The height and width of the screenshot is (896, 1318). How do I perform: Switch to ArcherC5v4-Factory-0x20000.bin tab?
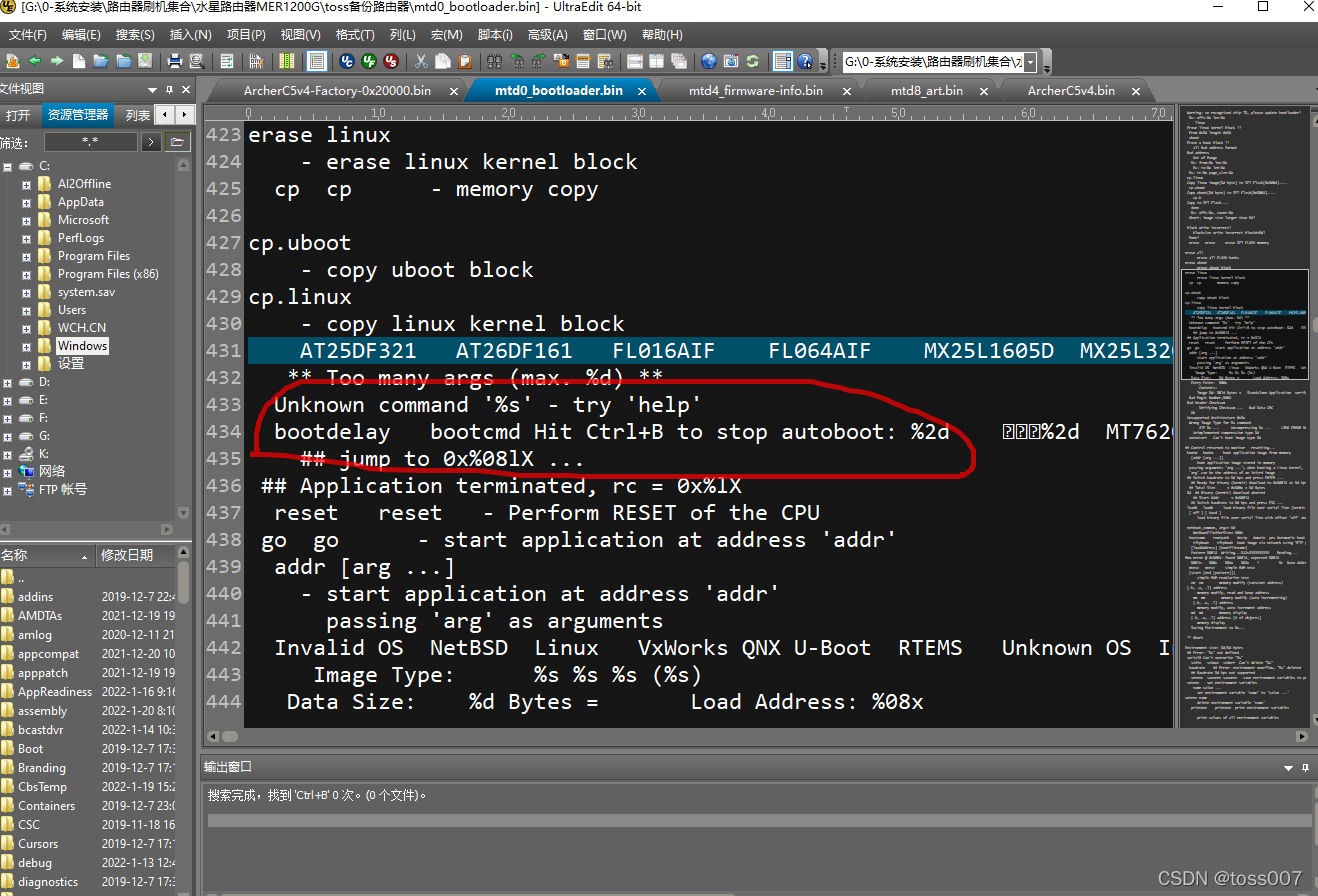point(337,90)
